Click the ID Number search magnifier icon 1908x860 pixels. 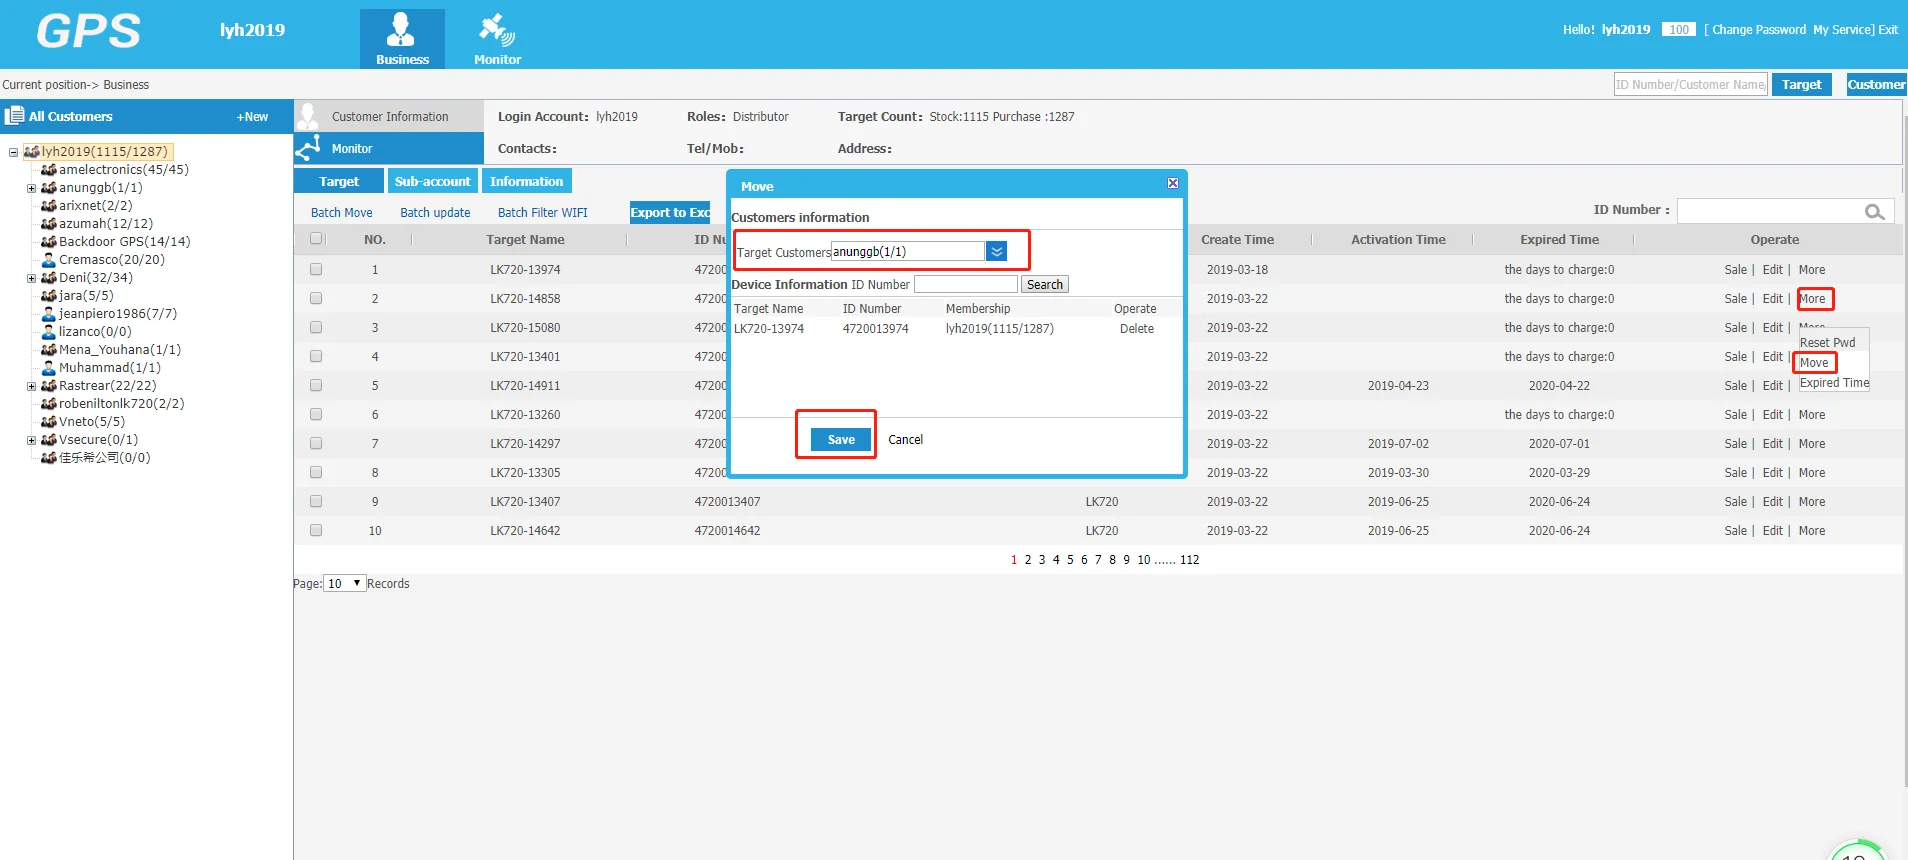click(x=1874, y=211)
